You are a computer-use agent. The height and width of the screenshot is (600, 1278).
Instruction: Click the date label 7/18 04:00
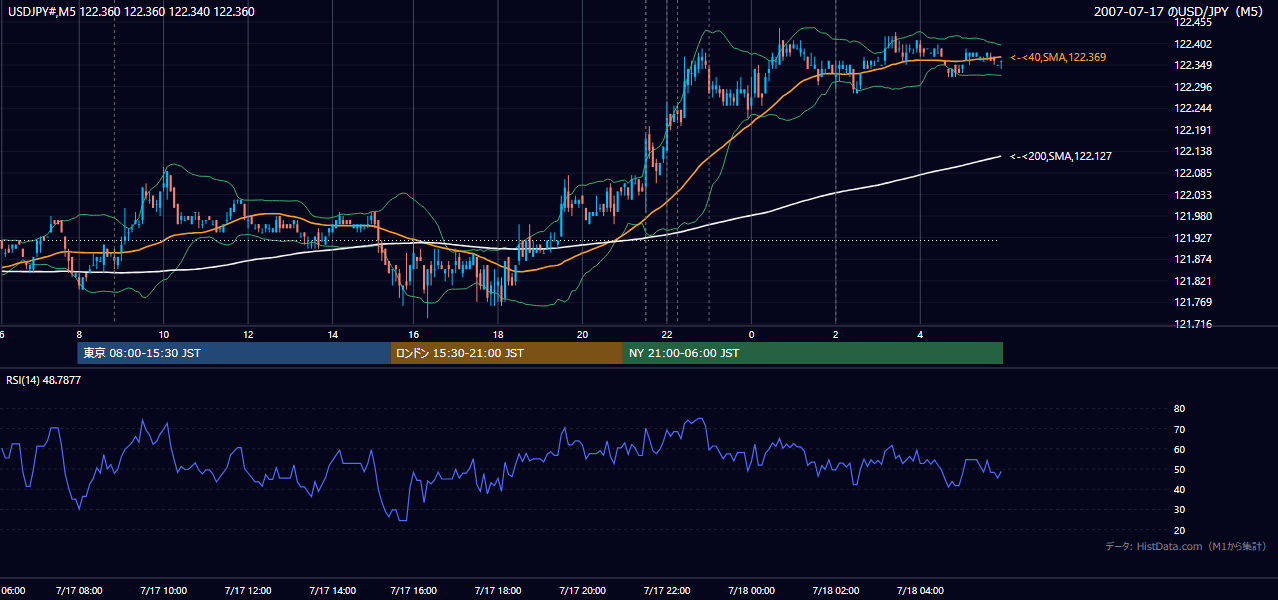coord(918,590)
